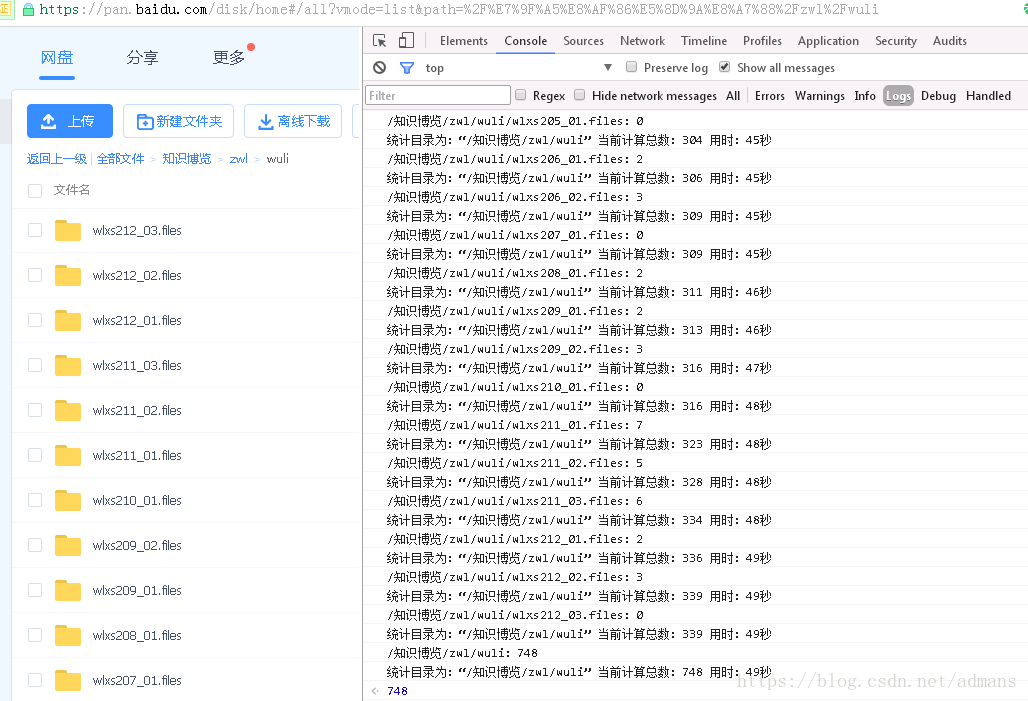Switch to the 分享 tab
The height and width of the screenshot is (701, 1028).
coord(142,58)
